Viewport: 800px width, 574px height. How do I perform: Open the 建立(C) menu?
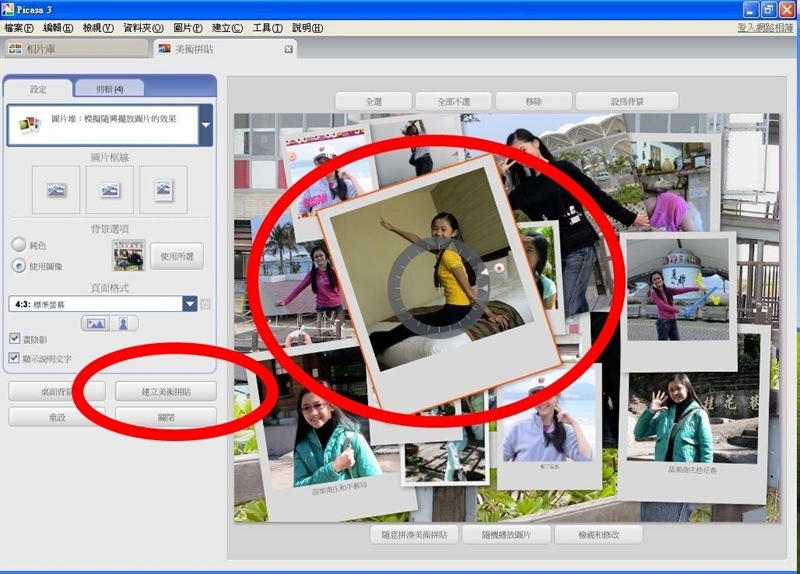click(x=227, y=28)
